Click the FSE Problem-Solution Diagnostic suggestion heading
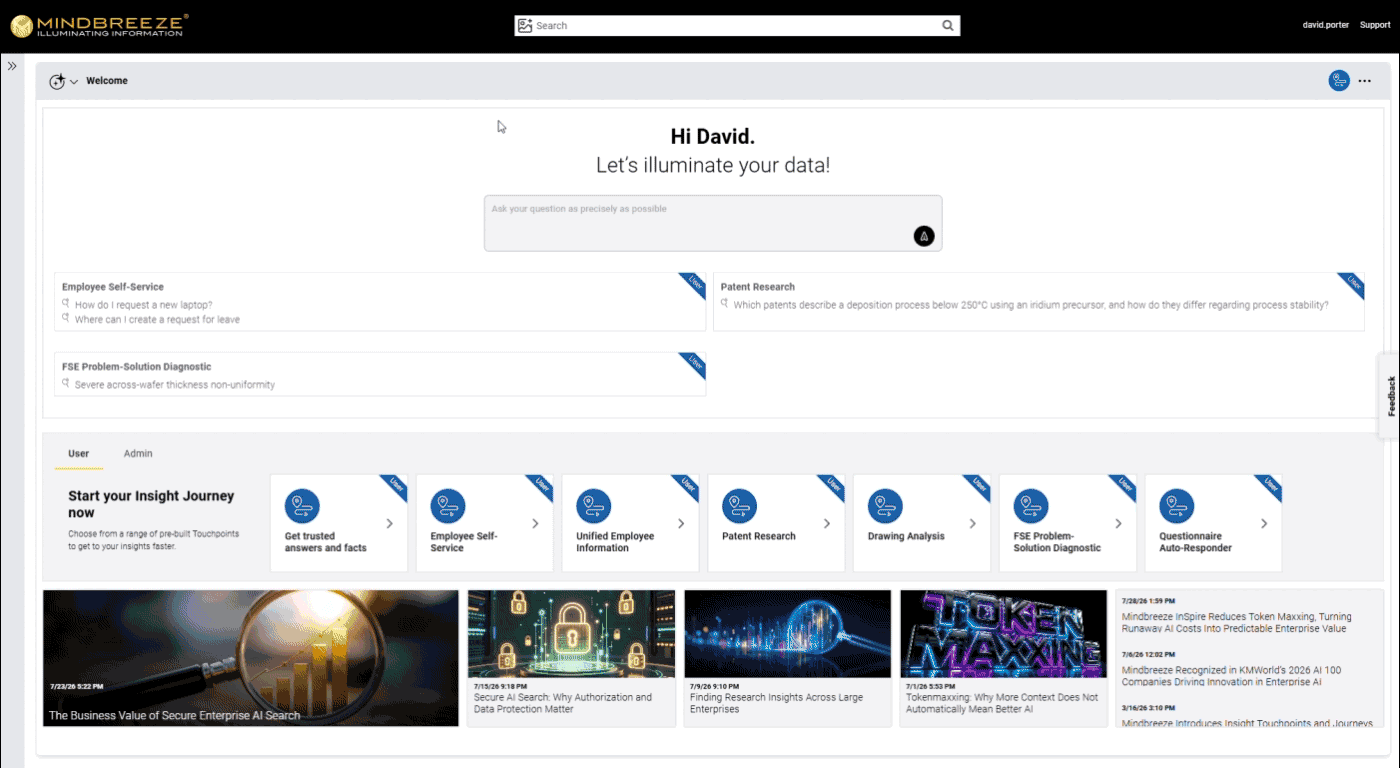 coord(136,367)
